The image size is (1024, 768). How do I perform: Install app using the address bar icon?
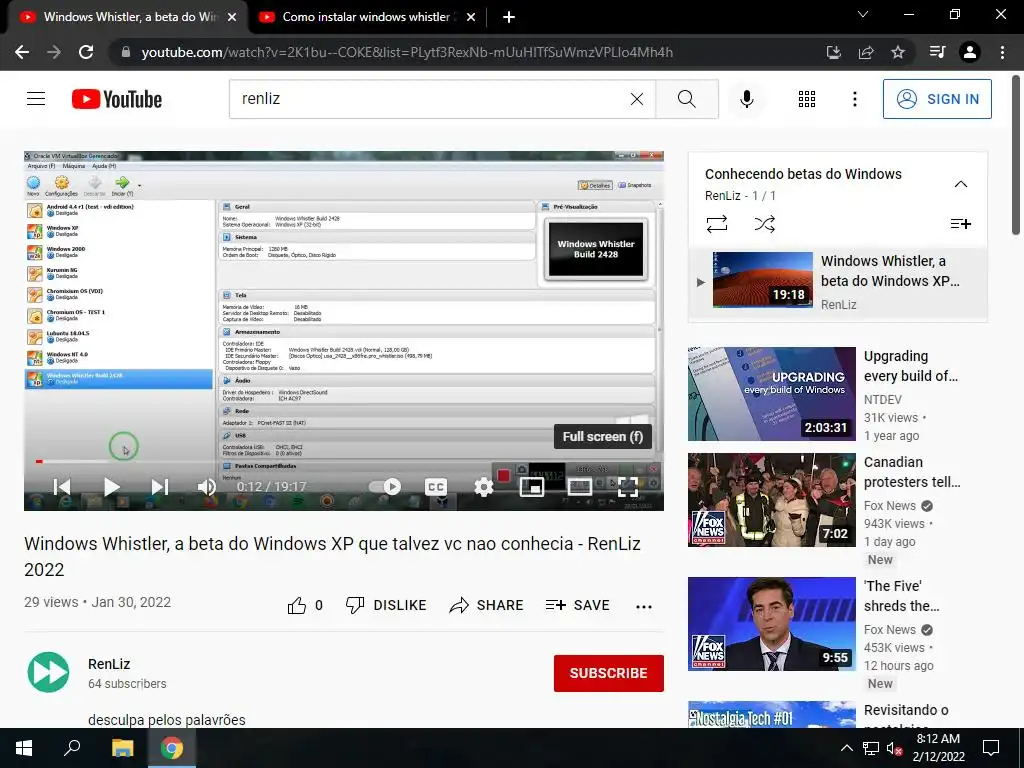(833, 52)
